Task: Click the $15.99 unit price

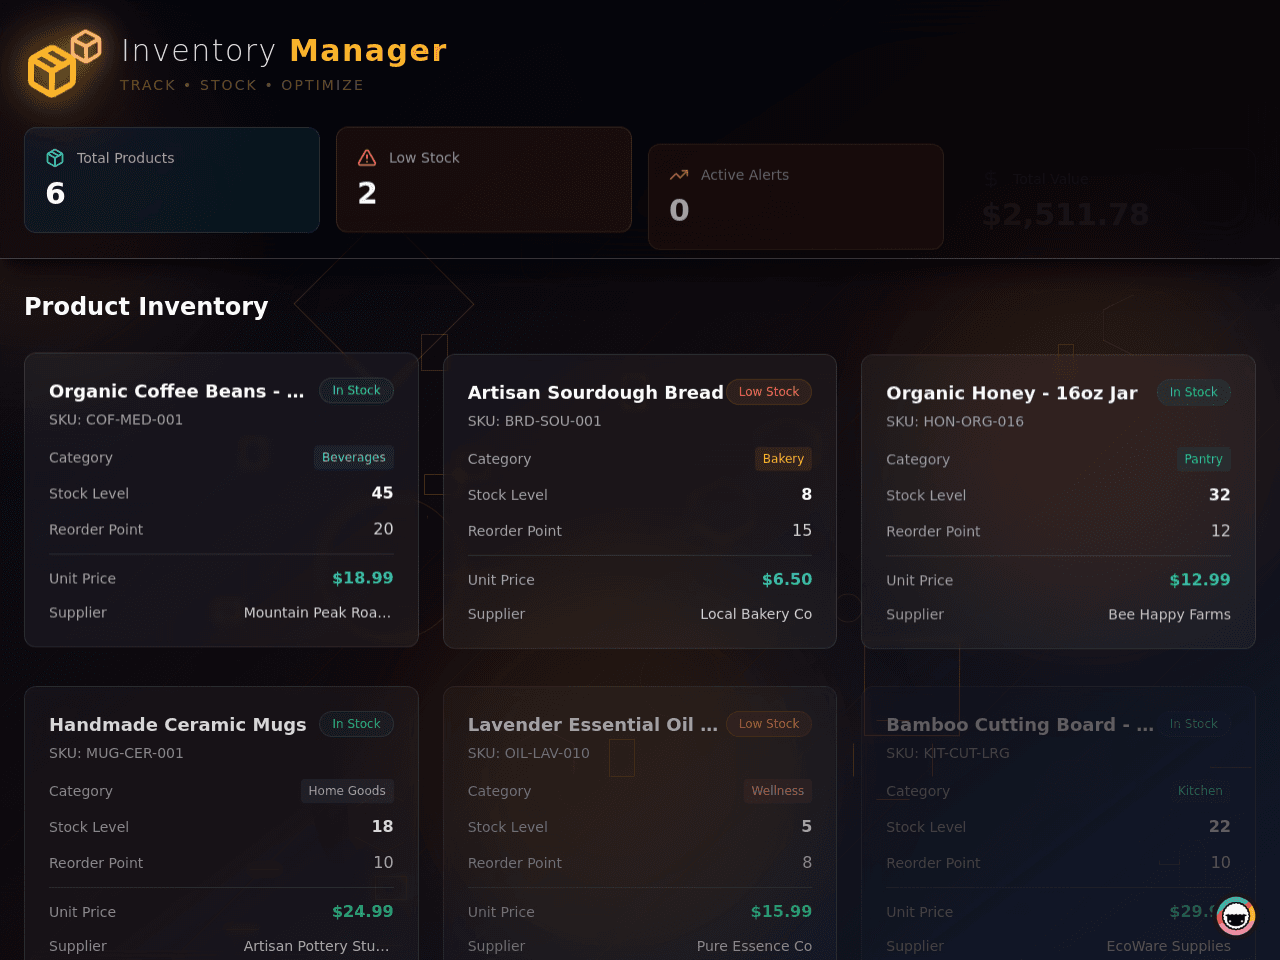Action: [x=781, y=912]
